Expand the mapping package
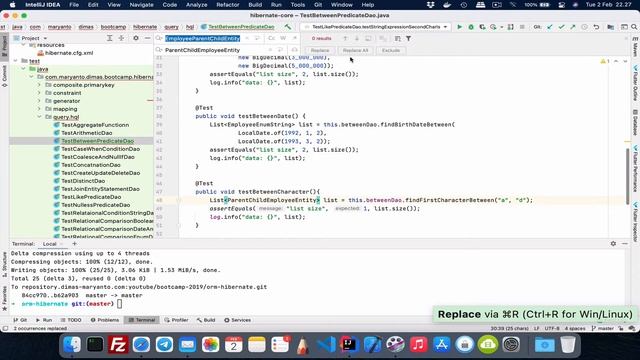Image resolution: width=640 pixels, height=360 pixels. tap(39, 109)
